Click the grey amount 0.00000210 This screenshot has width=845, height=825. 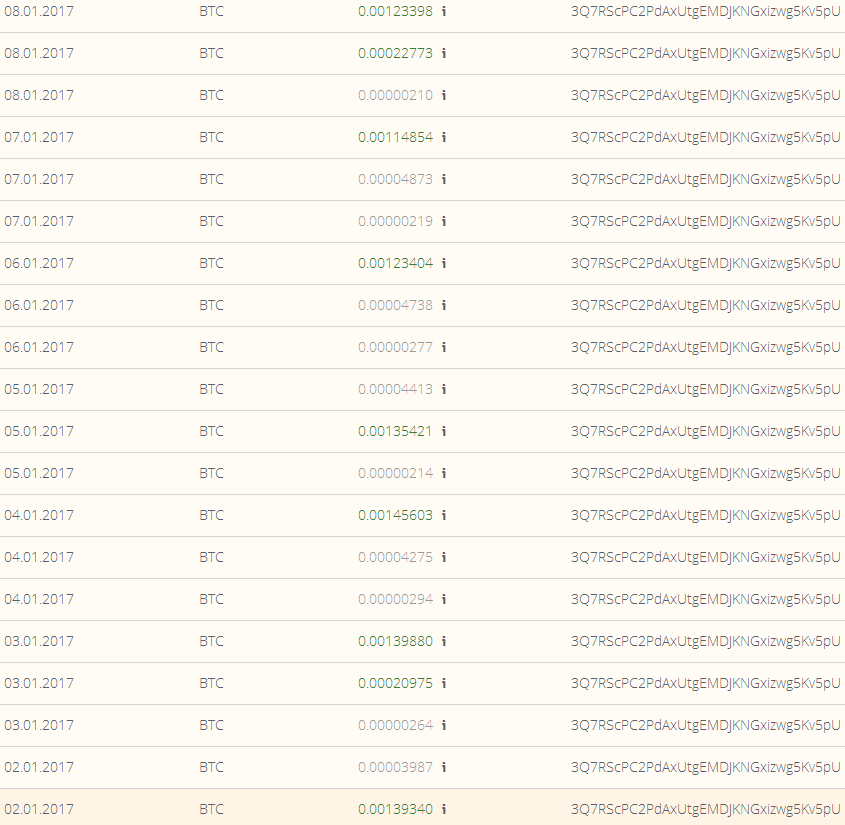pos(396,95)
